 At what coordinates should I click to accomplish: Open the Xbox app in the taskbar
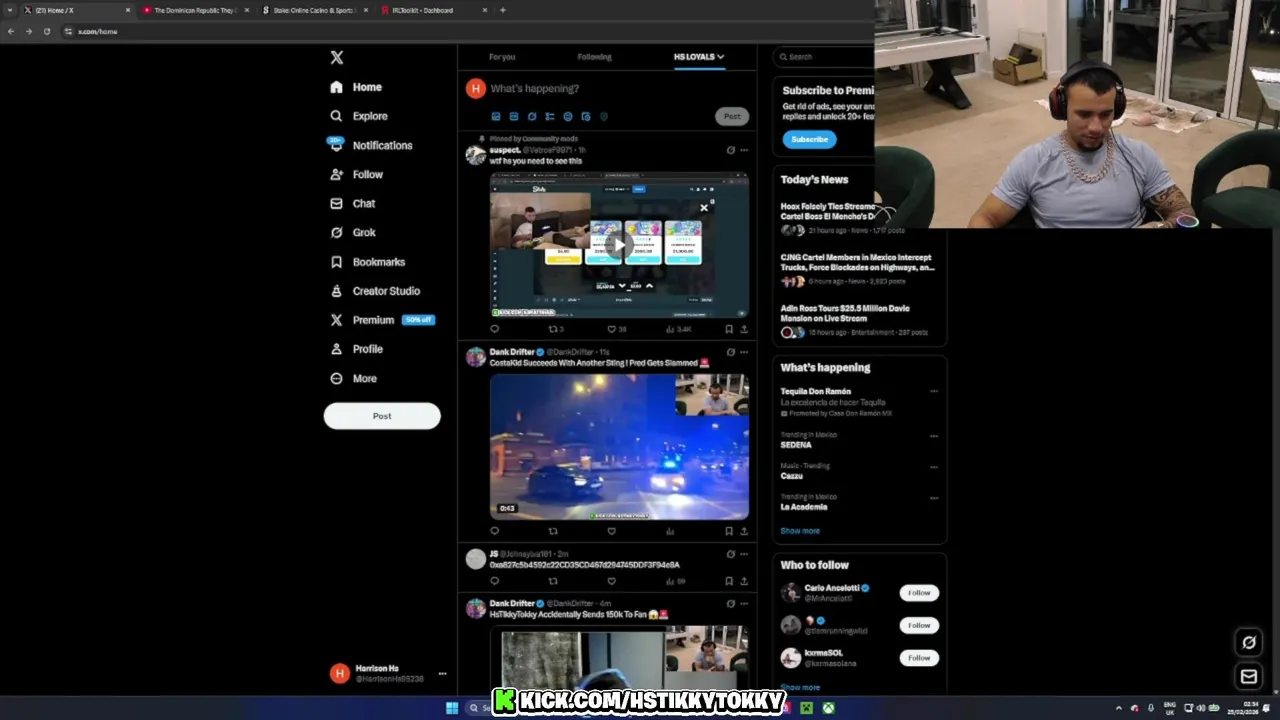coord(829,708)
